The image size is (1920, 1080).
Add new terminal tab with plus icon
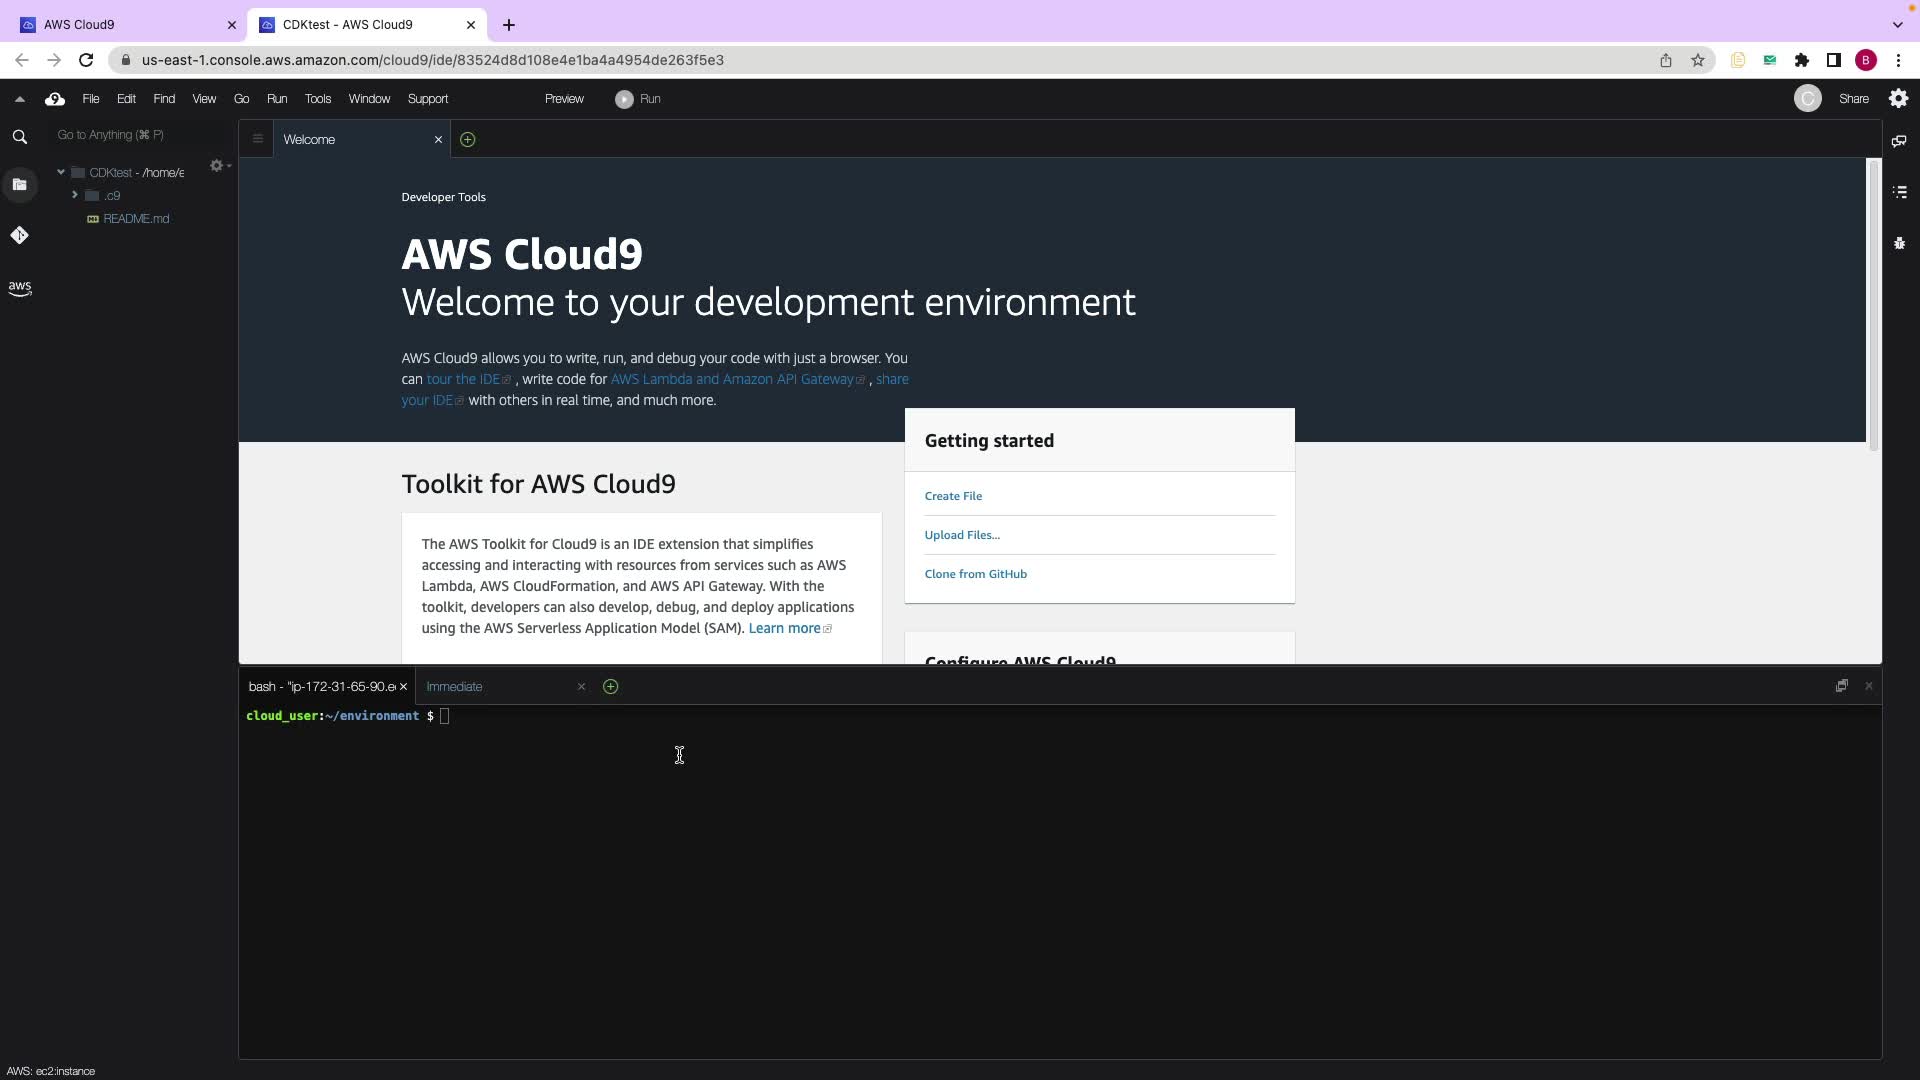(610, 686)
